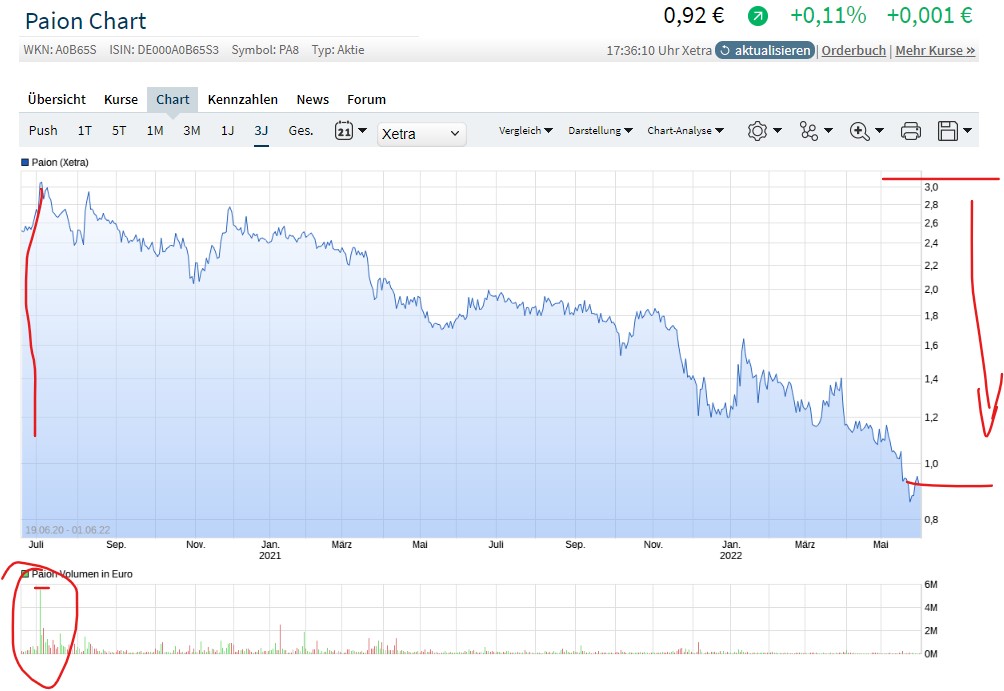This screenshot has width=1004, height=691.
Task: Open the Darstellung dropdown
Action: pyautogui.click(x=601, y=131)
